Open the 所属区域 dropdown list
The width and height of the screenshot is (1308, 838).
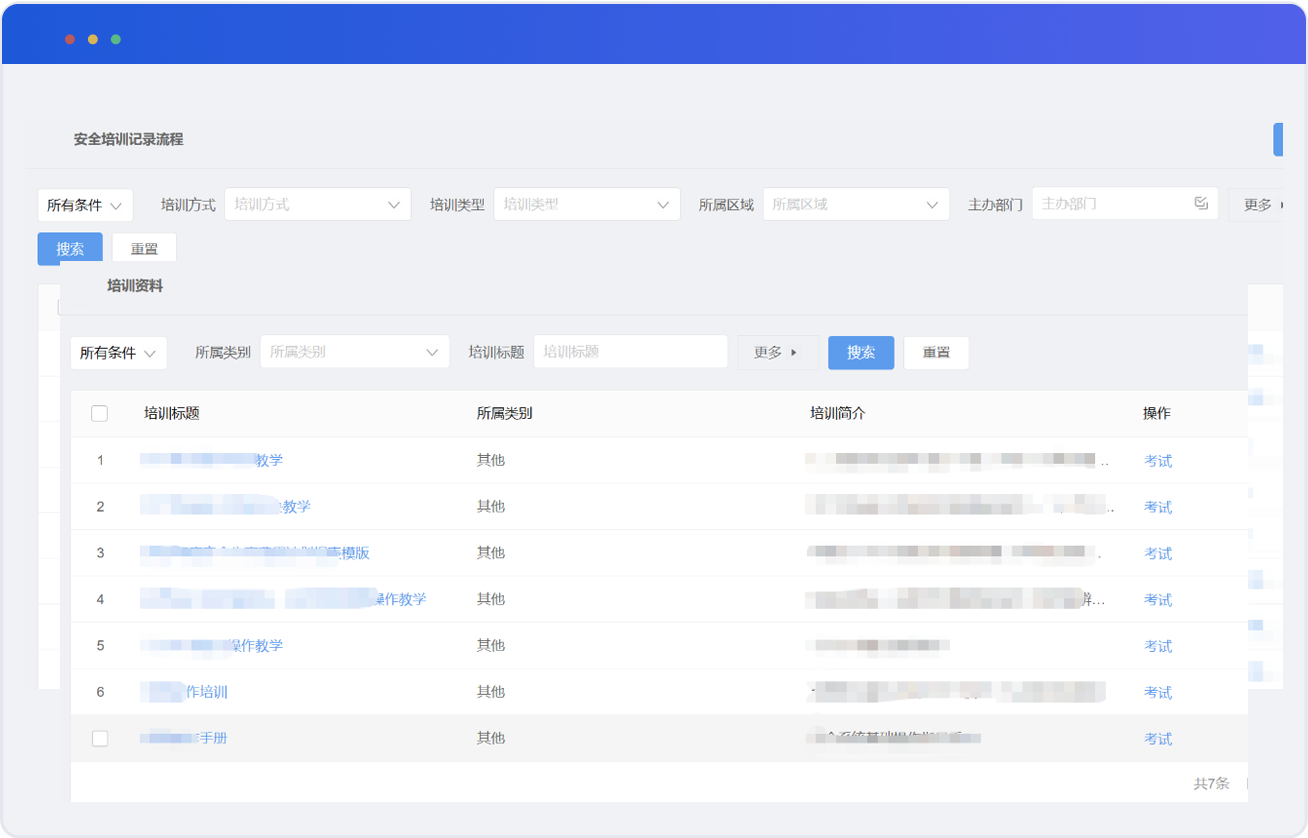855,204
